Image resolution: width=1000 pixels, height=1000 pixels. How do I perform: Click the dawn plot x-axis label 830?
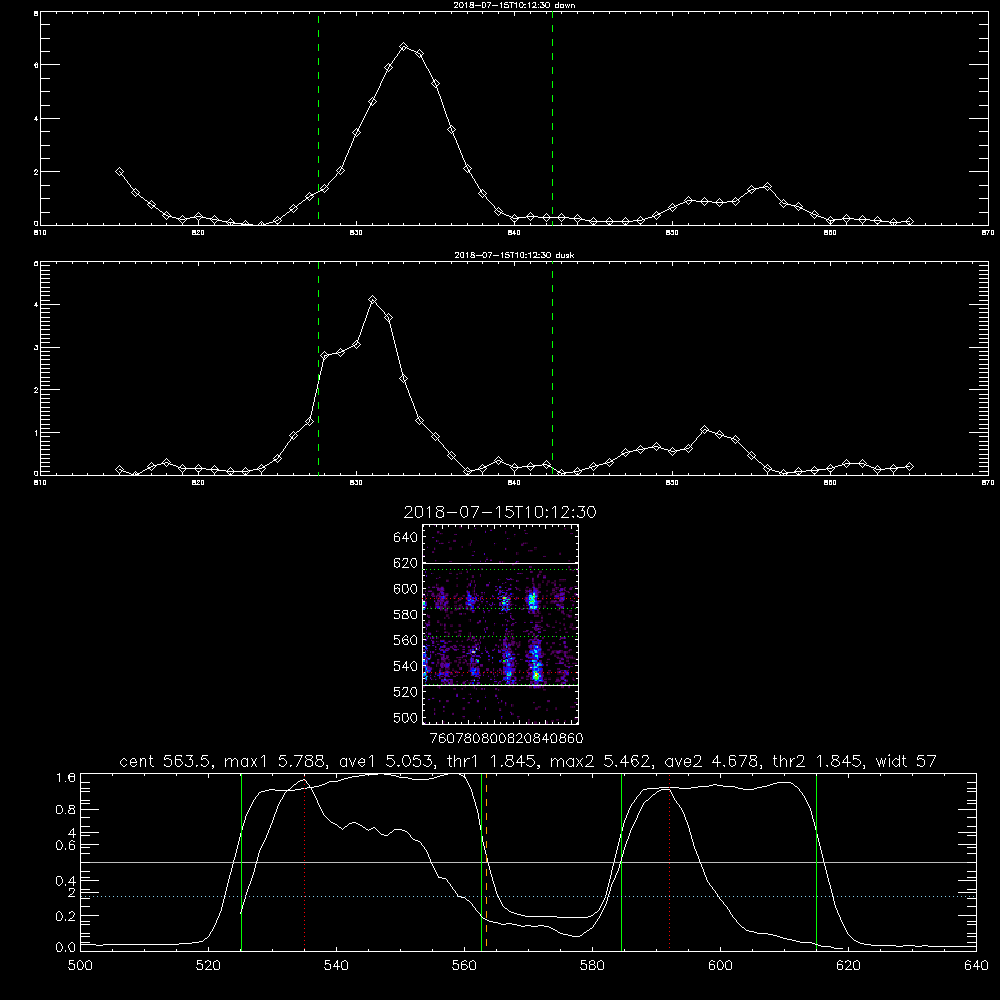tap(356, 233)
